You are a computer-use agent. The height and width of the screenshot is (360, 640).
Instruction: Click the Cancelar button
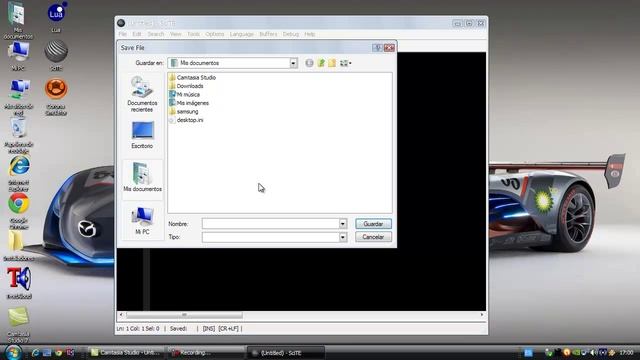(373, 237)
